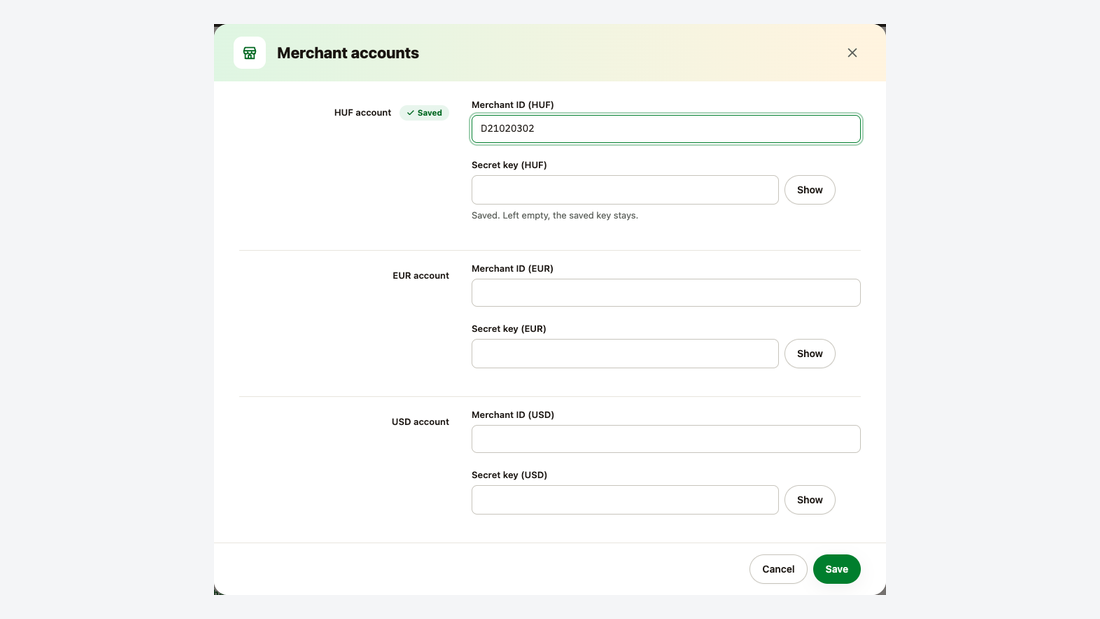Click the Merchant ID (EUR) input
The height and width of the screenshot is (619, 1100).
[x=666, y=293]
